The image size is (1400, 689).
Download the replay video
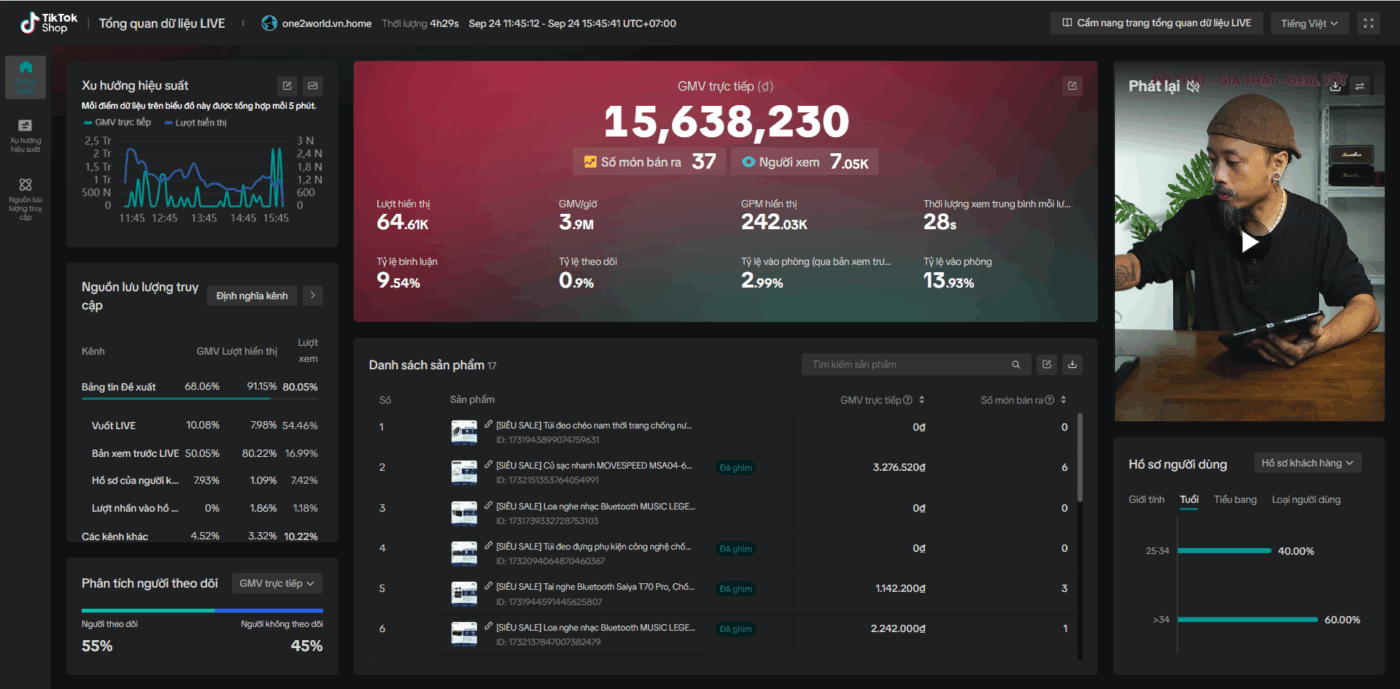[1335, 86]
